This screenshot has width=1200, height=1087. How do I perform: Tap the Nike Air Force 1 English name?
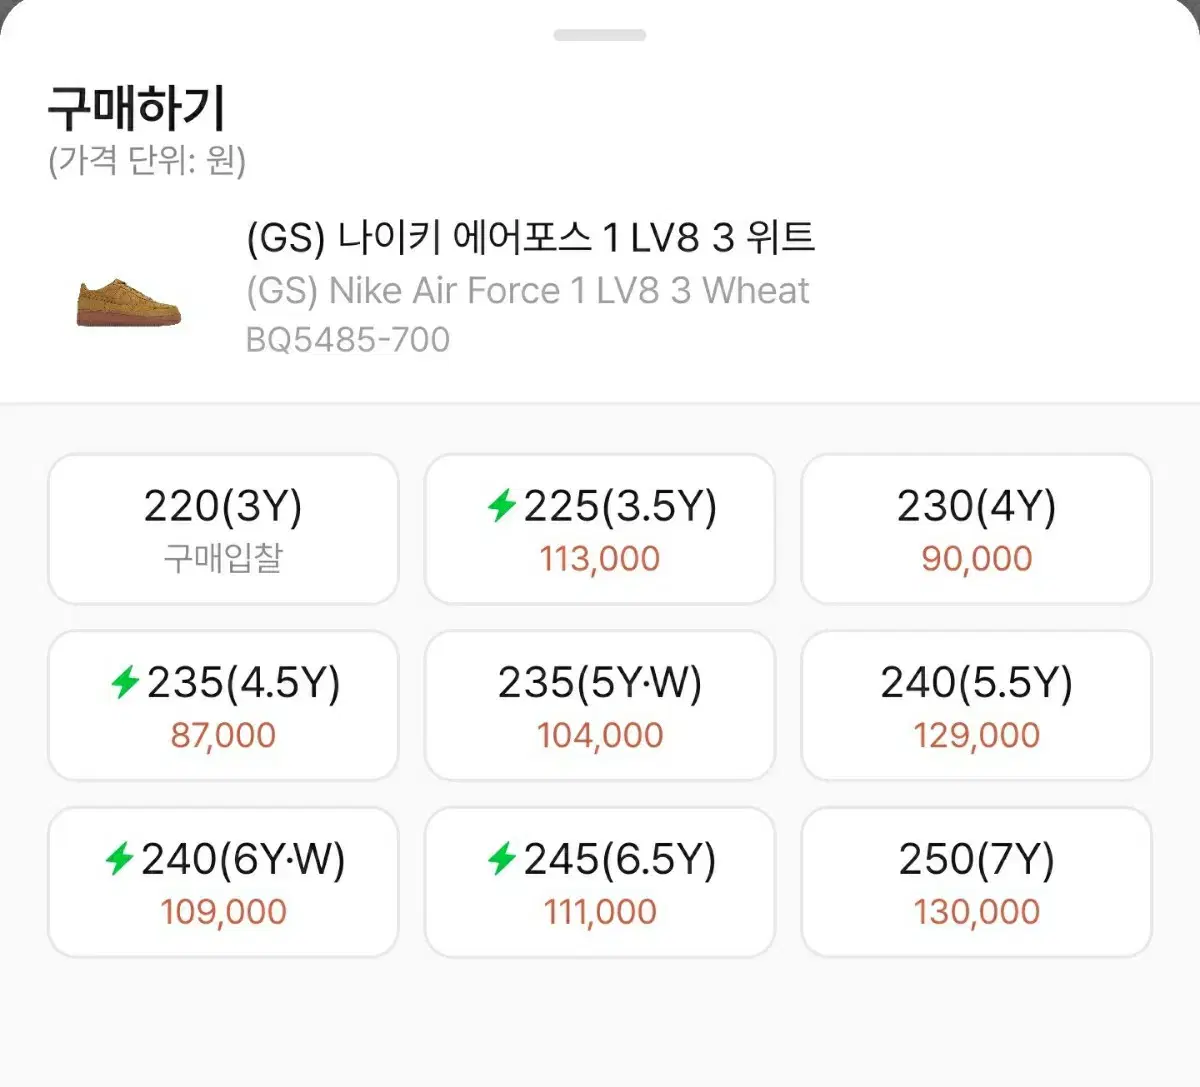tap(528, 291)
